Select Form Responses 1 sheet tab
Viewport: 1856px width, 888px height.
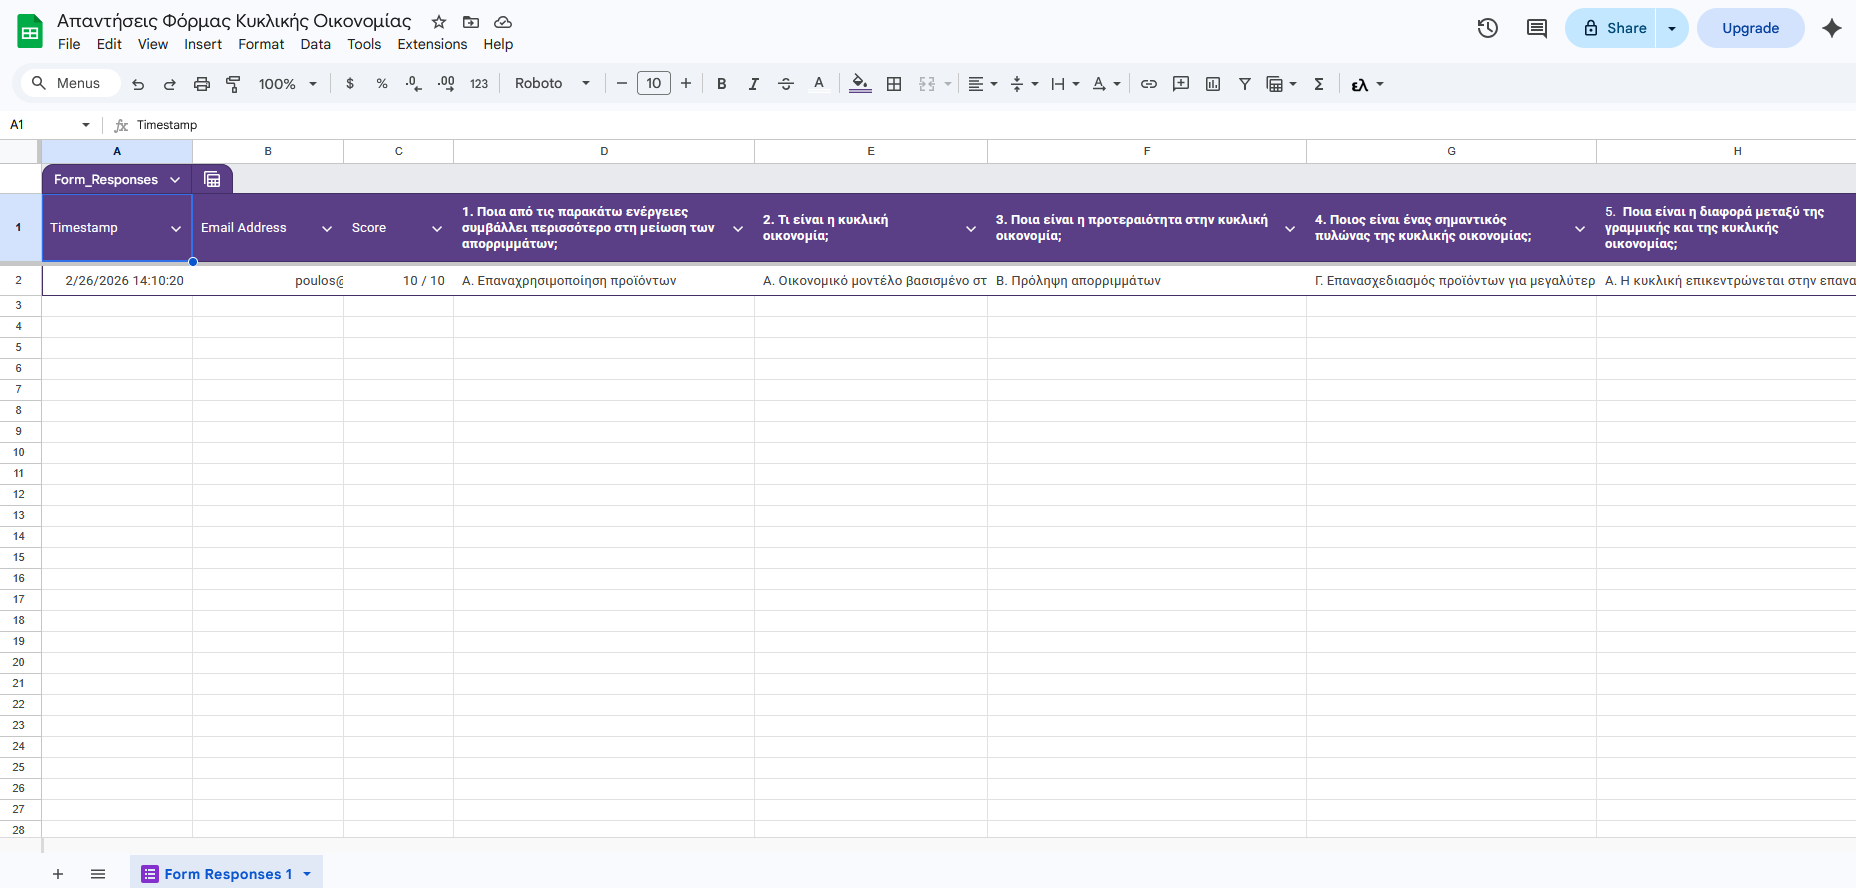[x=226, y=874]
